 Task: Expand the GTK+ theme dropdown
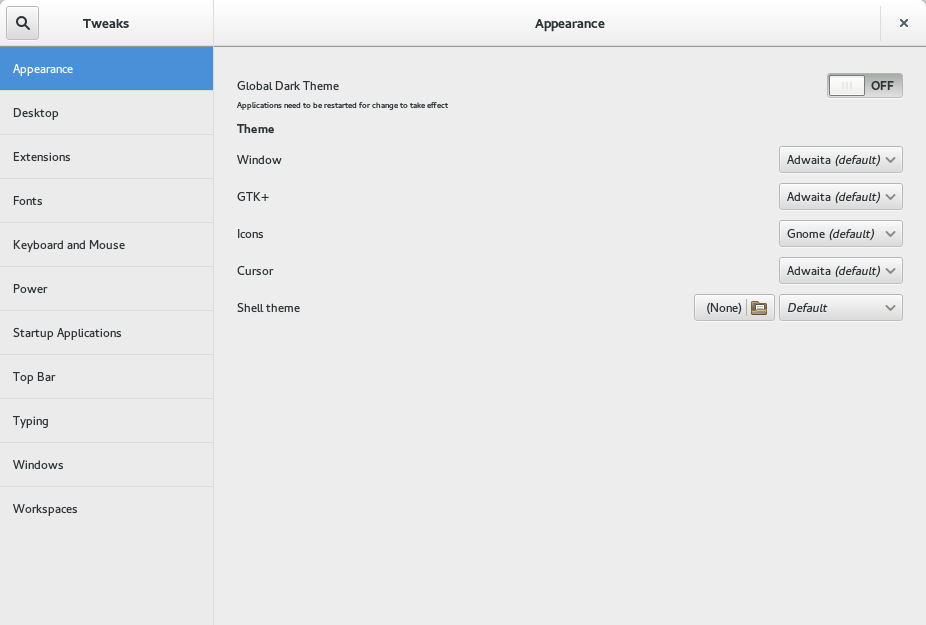pos(840,197)
